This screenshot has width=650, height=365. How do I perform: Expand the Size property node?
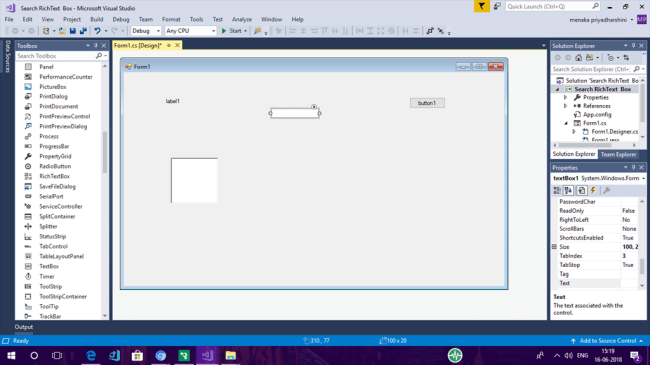point(554,247)
